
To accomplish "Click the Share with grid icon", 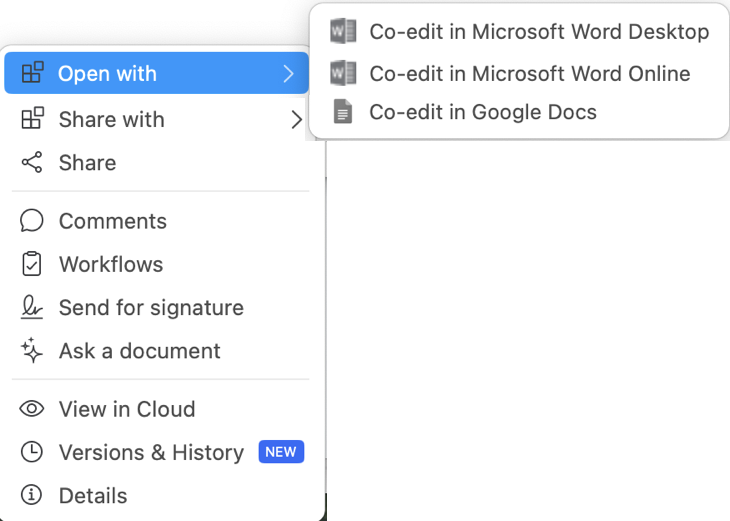I will (33, 118).
